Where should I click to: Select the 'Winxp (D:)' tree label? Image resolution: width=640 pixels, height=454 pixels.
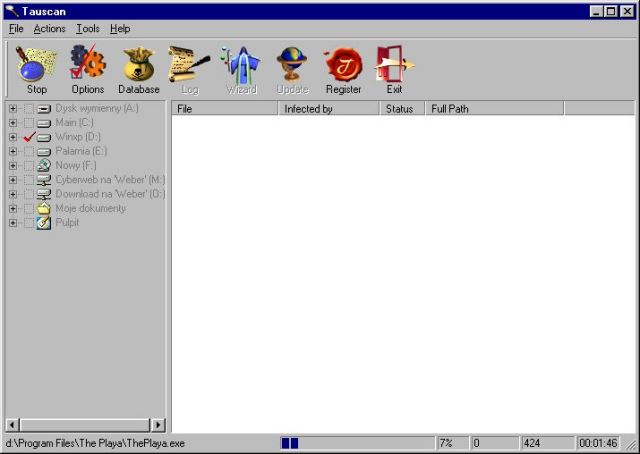tap(78, 137)
